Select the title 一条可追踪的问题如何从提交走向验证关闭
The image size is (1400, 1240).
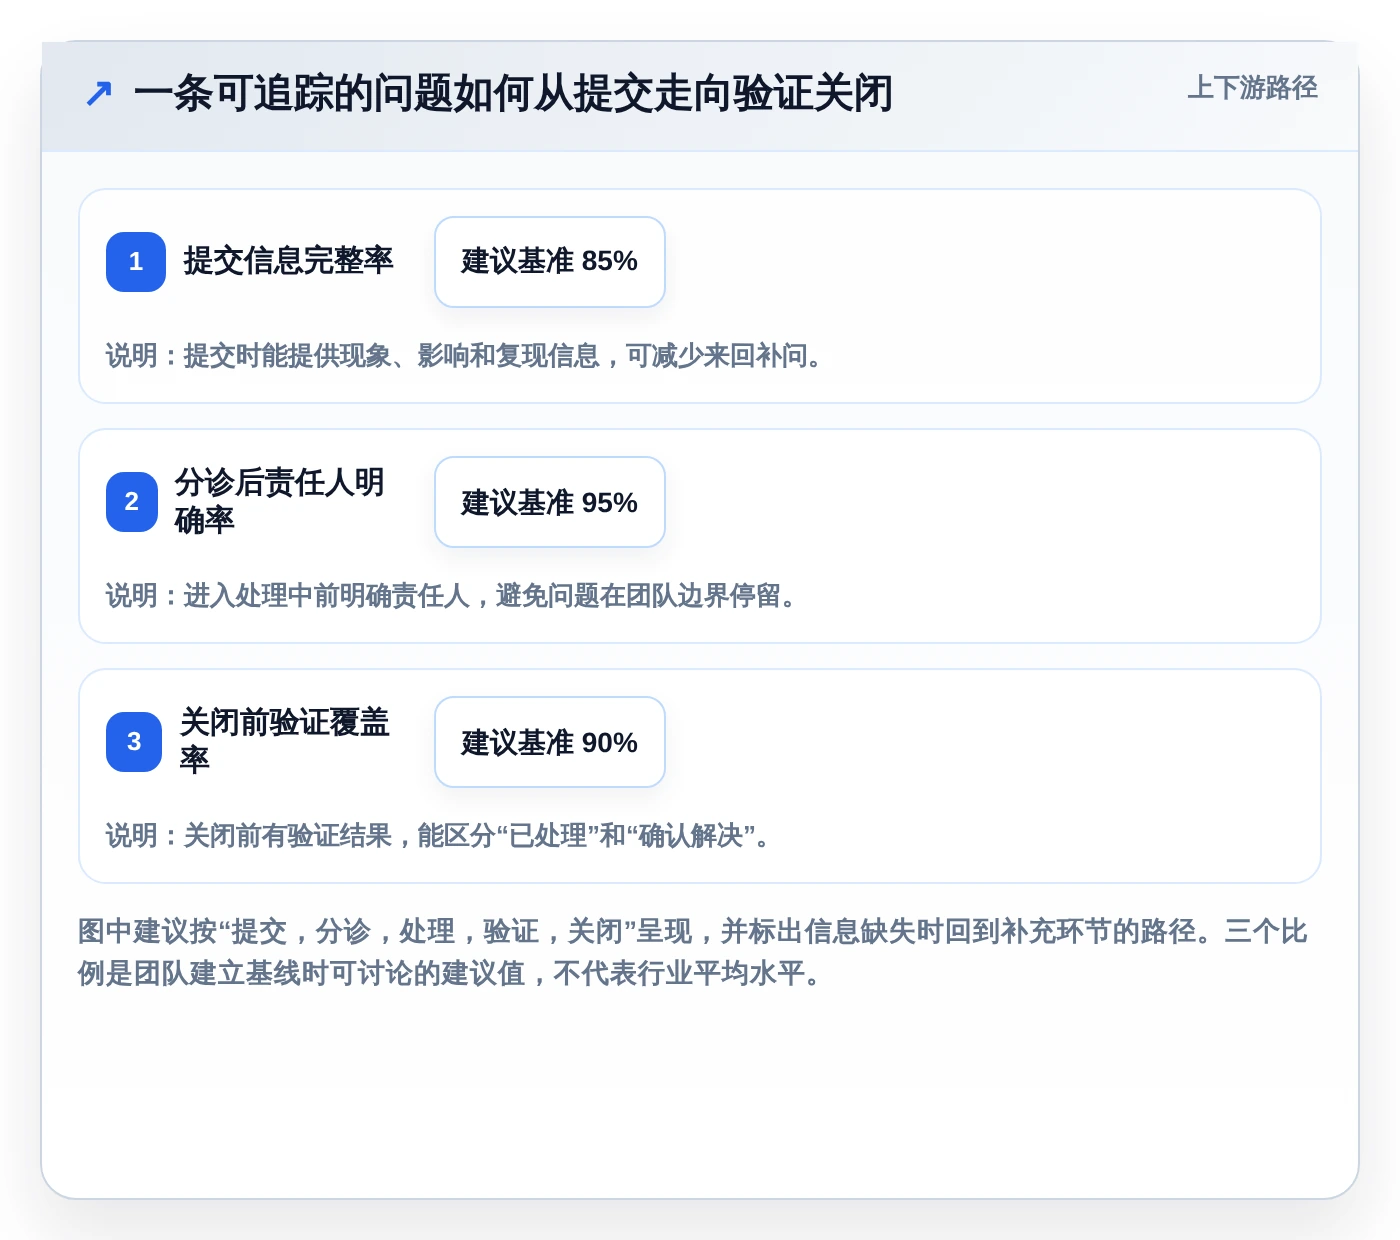[513, 94]
